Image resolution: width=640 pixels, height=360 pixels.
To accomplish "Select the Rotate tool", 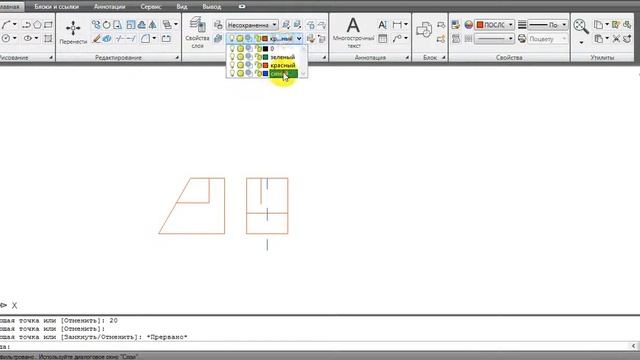I will coord(107,25).
